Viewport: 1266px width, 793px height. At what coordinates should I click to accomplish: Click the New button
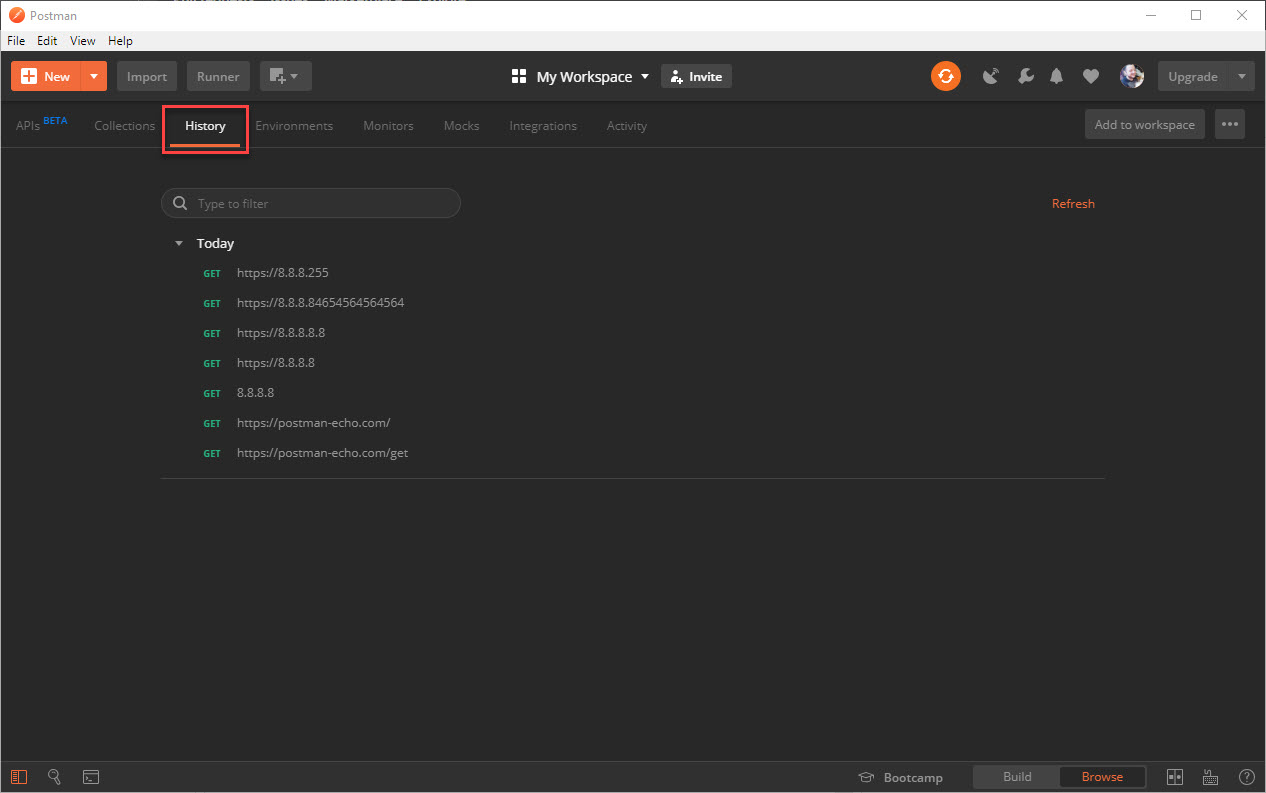point(46,76)
